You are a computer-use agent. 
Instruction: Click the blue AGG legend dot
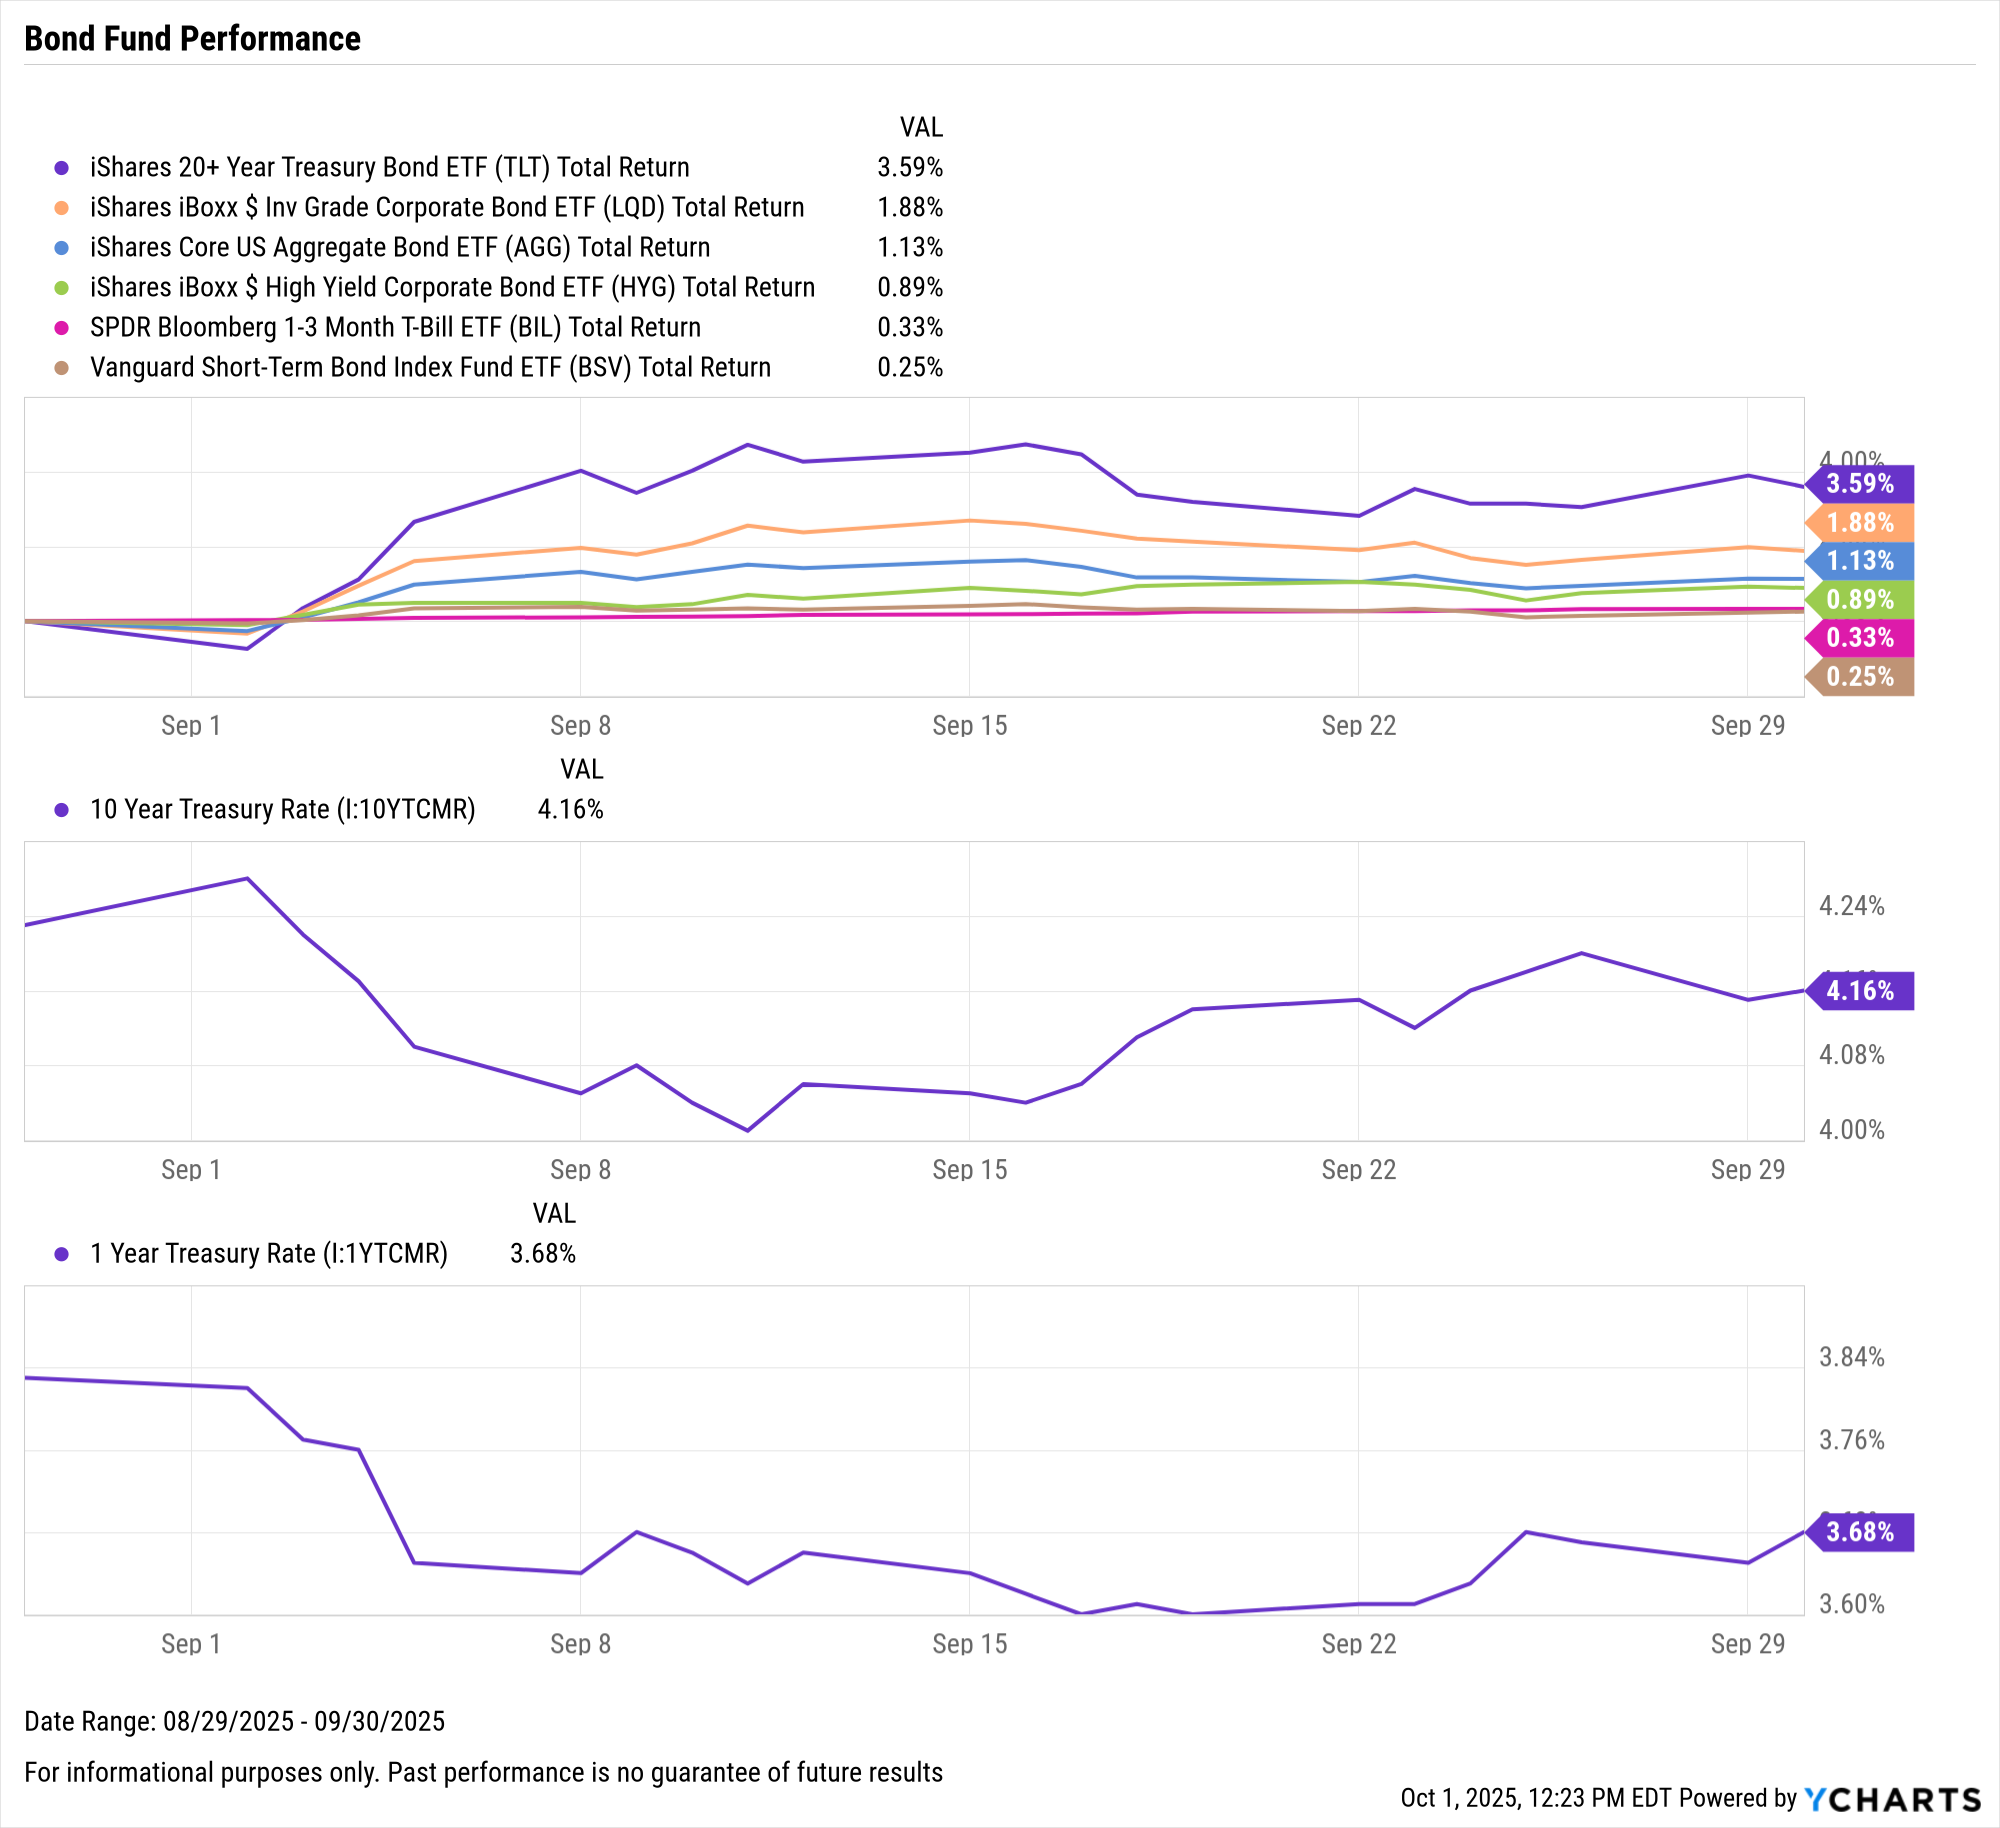(62, 248)
